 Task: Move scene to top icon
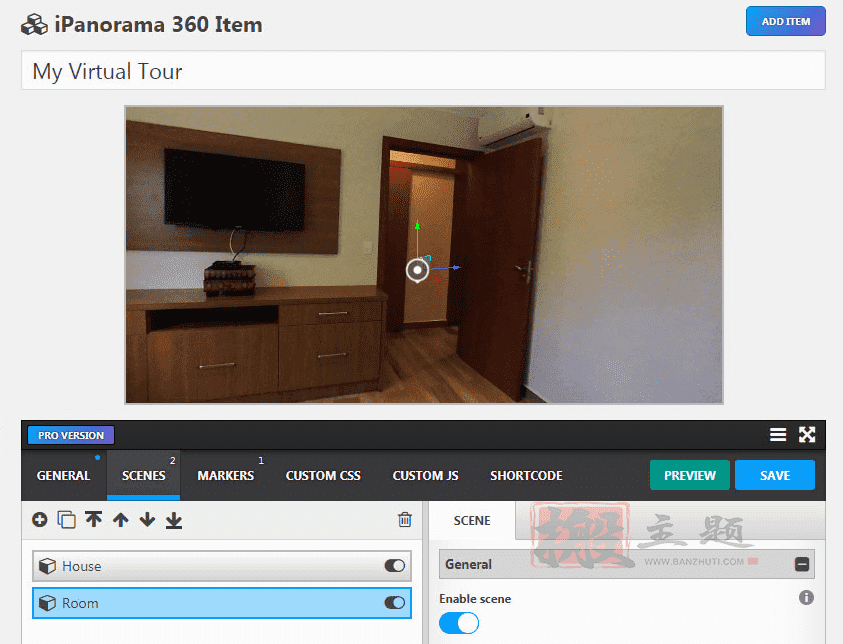coord(94,520)
